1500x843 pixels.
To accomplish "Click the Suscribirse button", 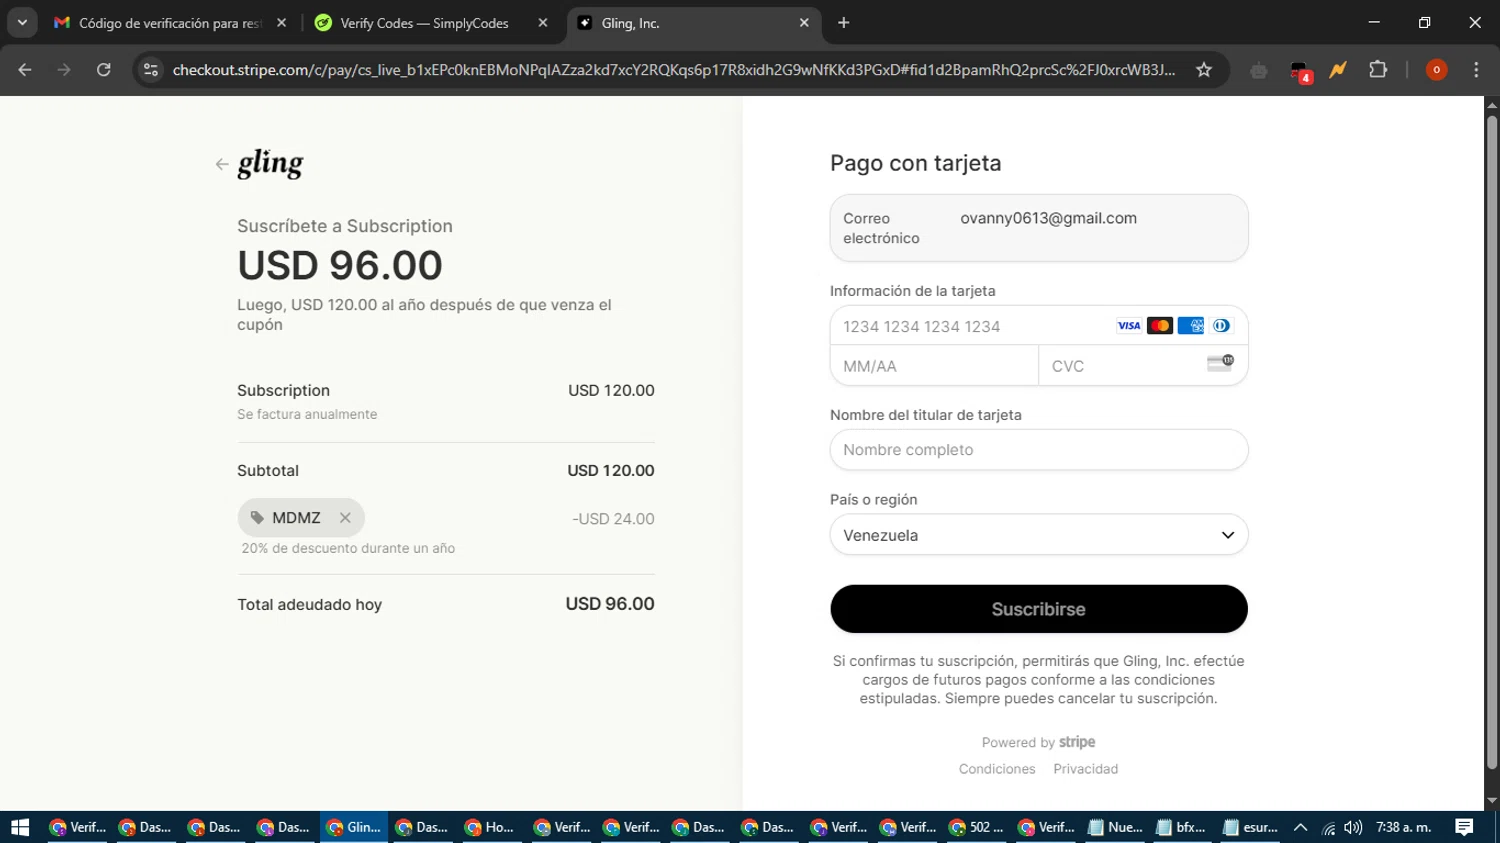I will (x=1039, y=609).
